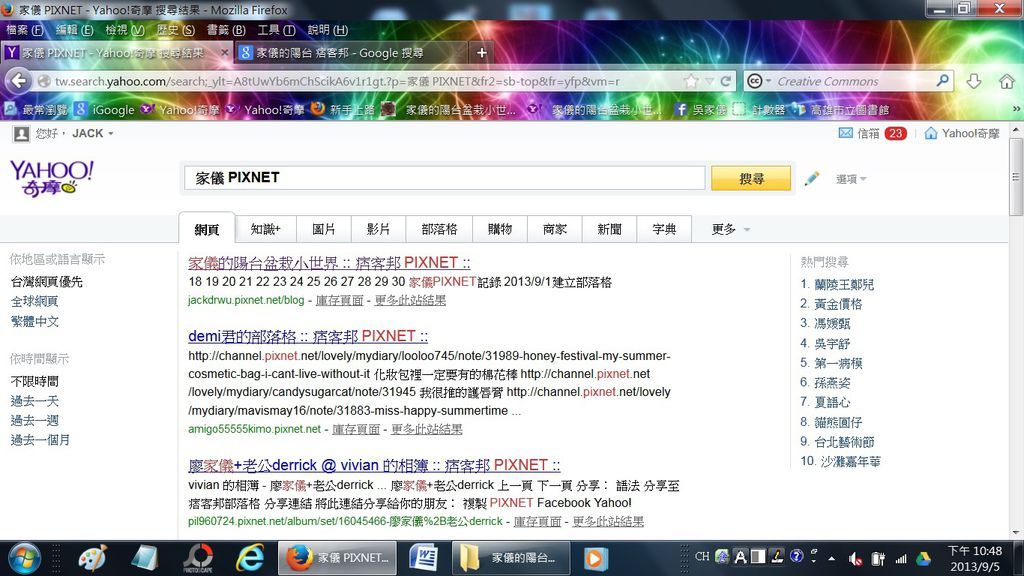Select the 知識+ search tab
Viewport: 1024px width, 576px height.
(x=265, y=229)
